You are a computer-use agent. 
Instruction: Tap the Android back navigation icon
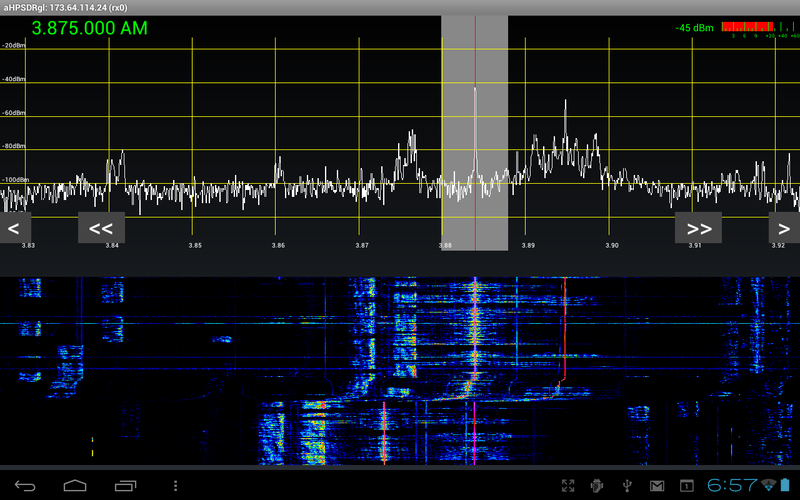click(x=24, y=486)
